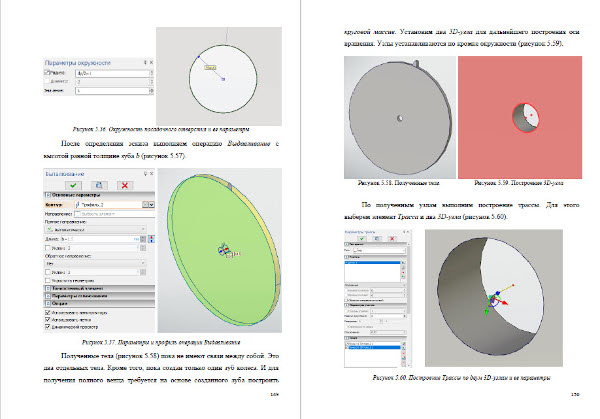Expand the last collapsed section in the extrusion panel
Viewport: 600px width, 419px height.
(x=48, y=303)
